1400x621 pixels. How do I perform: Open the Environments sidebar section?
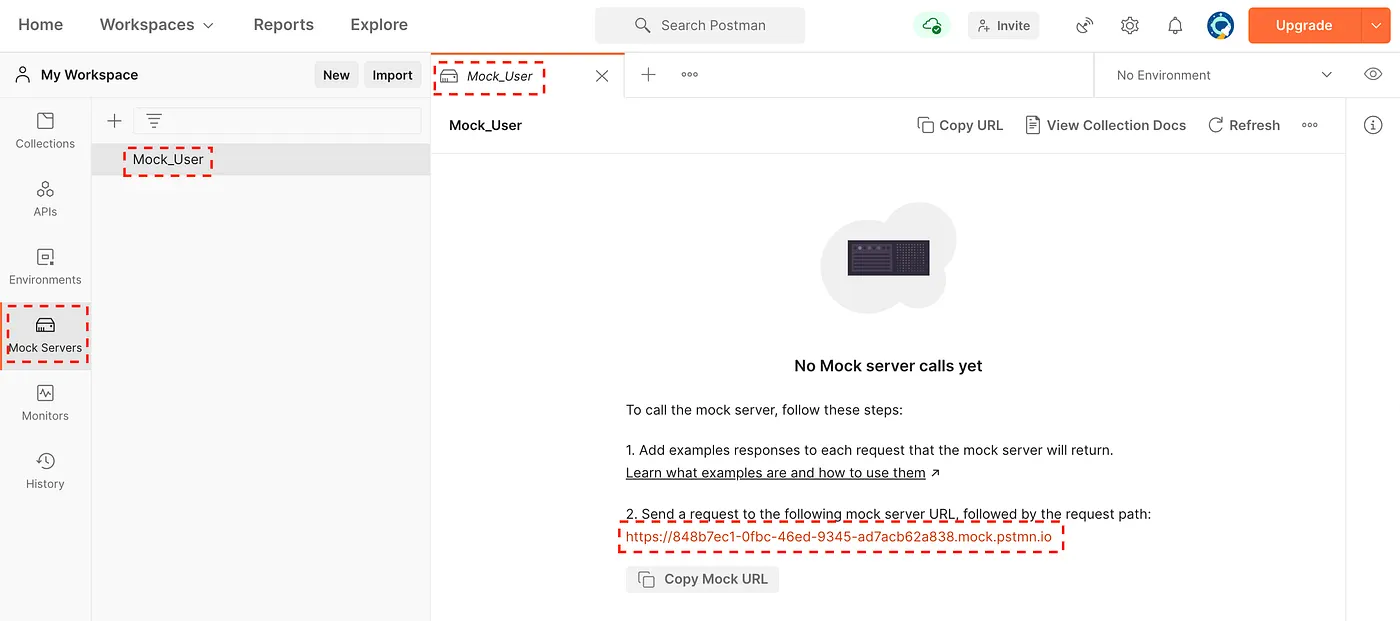45,267
